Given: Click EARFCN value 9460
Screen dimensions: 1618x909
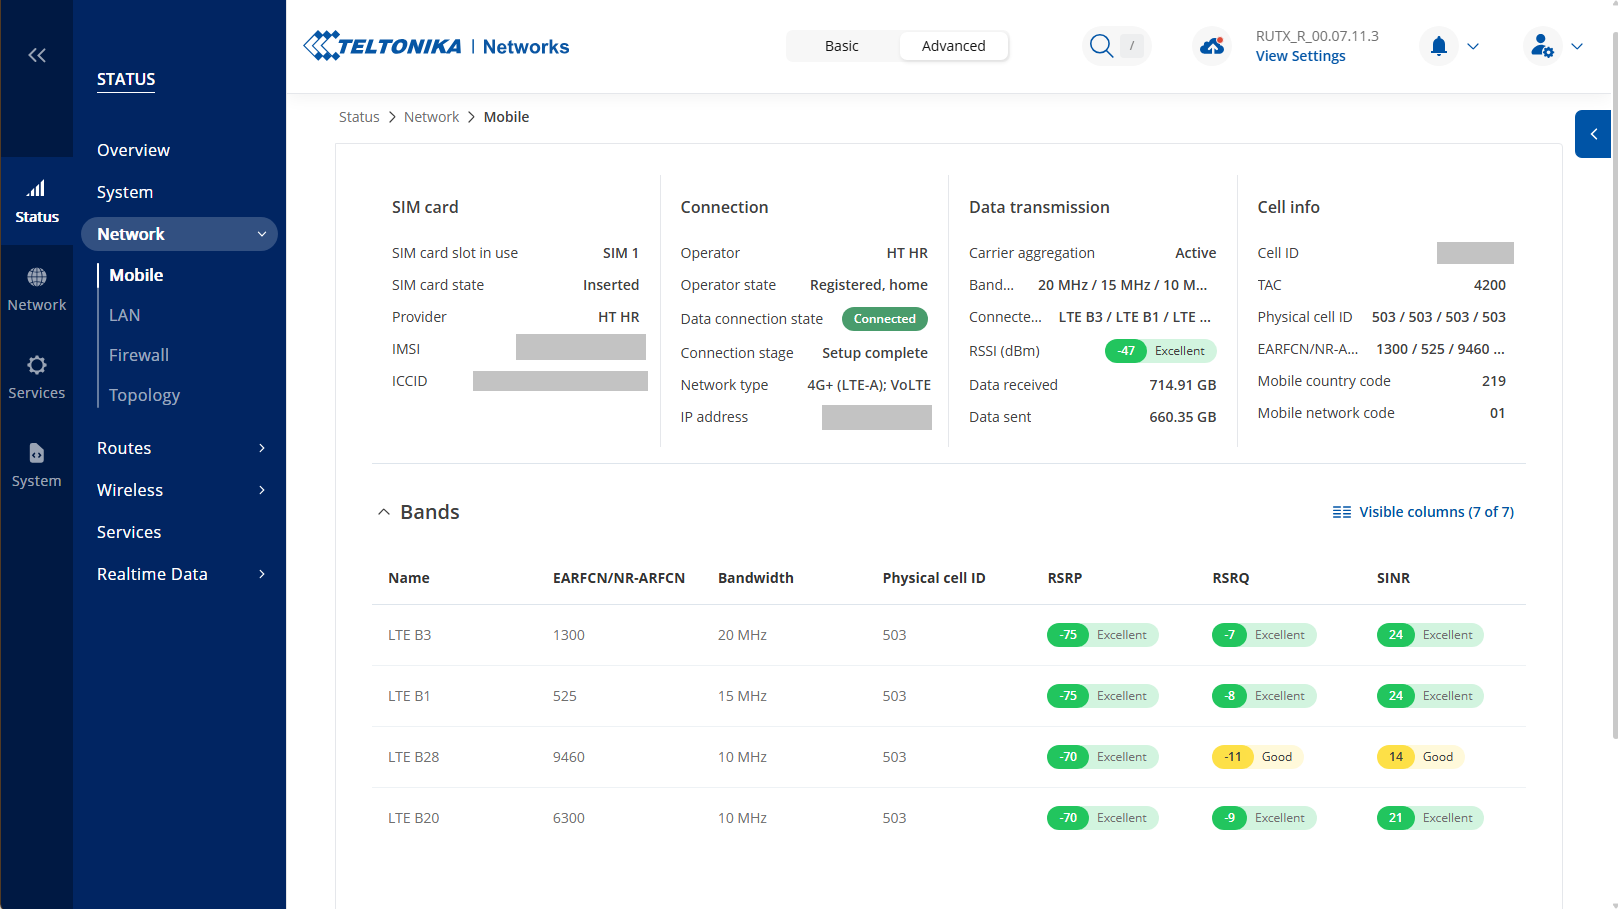Looking at the screenshot, I should tap(569, 757).
